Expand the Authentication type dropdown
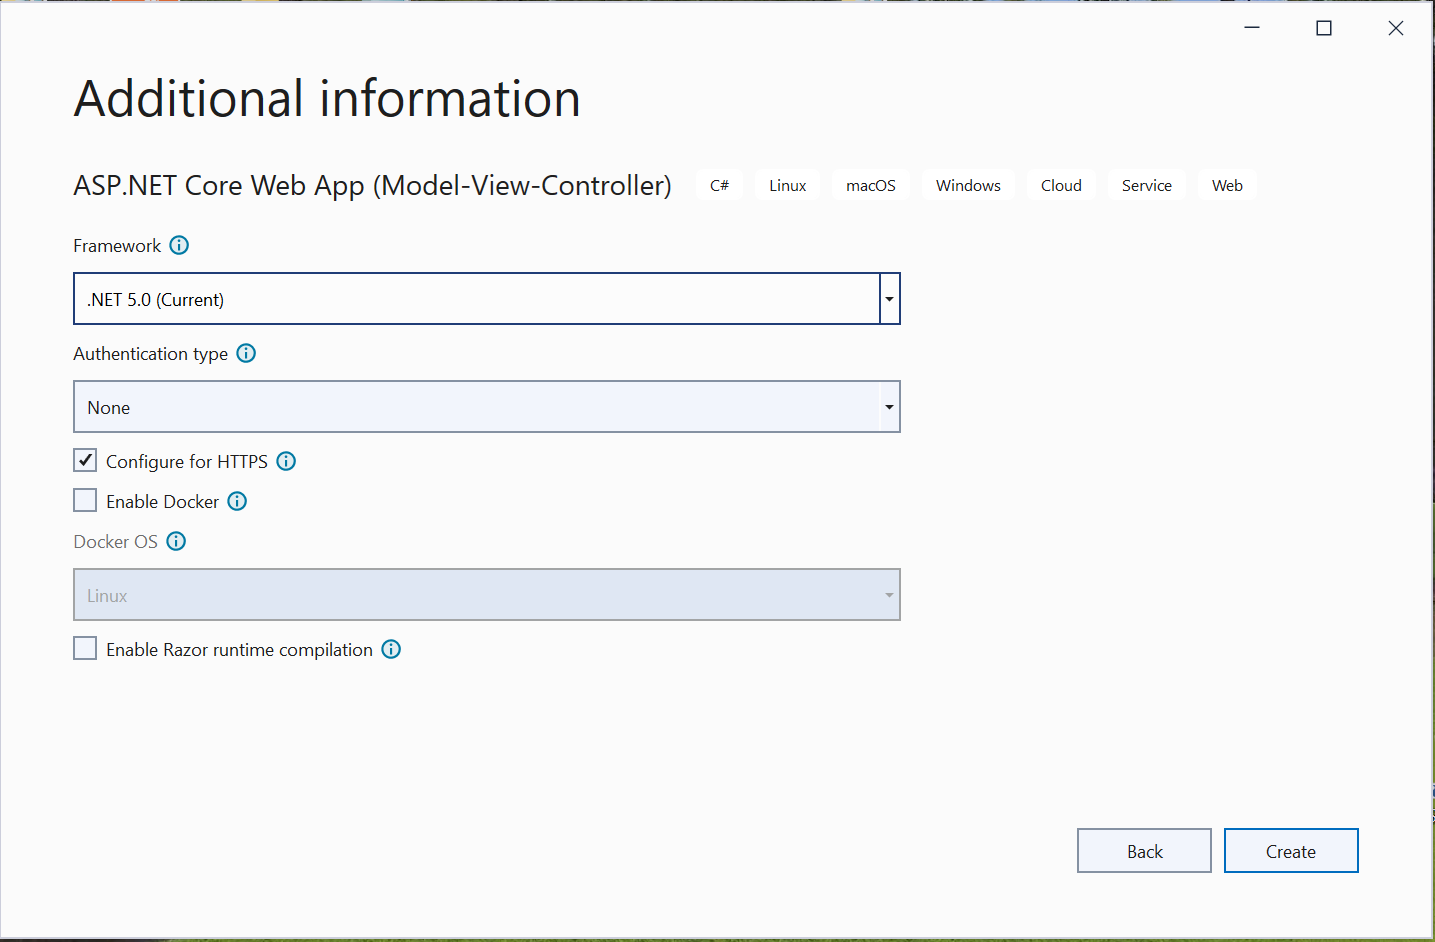Screen dimensions: 1435x942 click(889, 407)
